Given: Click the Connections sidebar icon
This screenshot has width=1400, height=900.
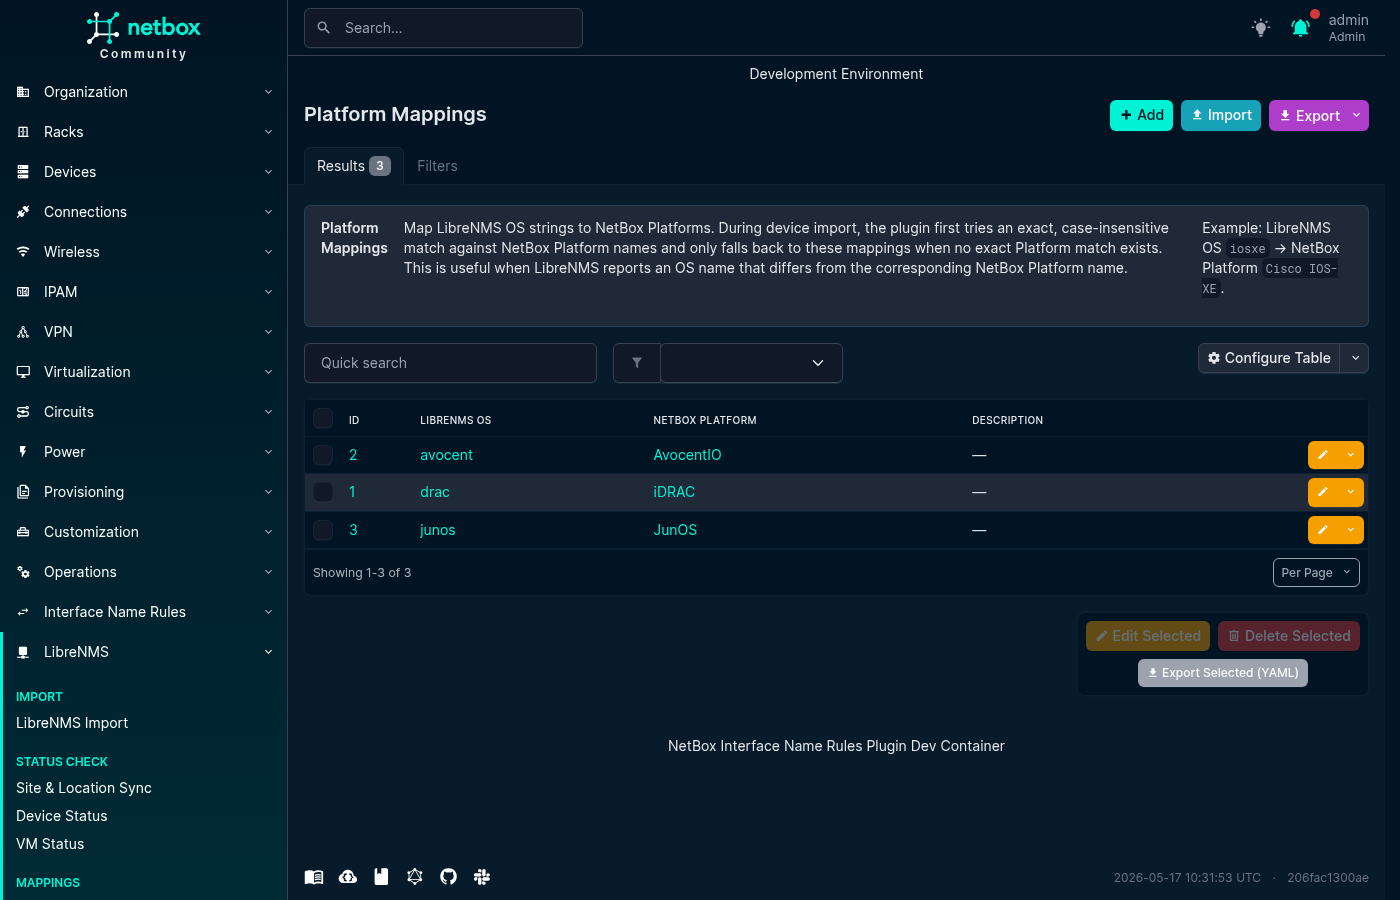Looking at the screenshot, I should [x=23, y=212].
